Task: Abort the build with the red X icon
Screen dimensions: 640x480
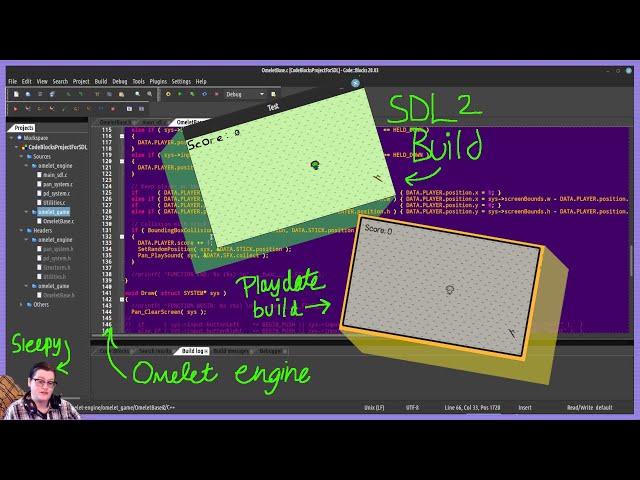Action: 216,94
